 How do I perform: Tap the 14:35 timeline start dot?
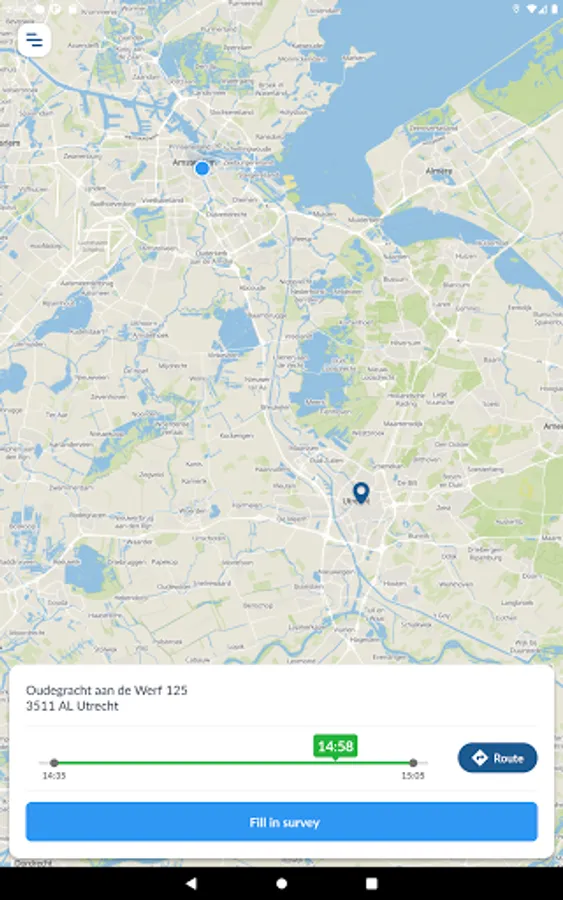54,763
